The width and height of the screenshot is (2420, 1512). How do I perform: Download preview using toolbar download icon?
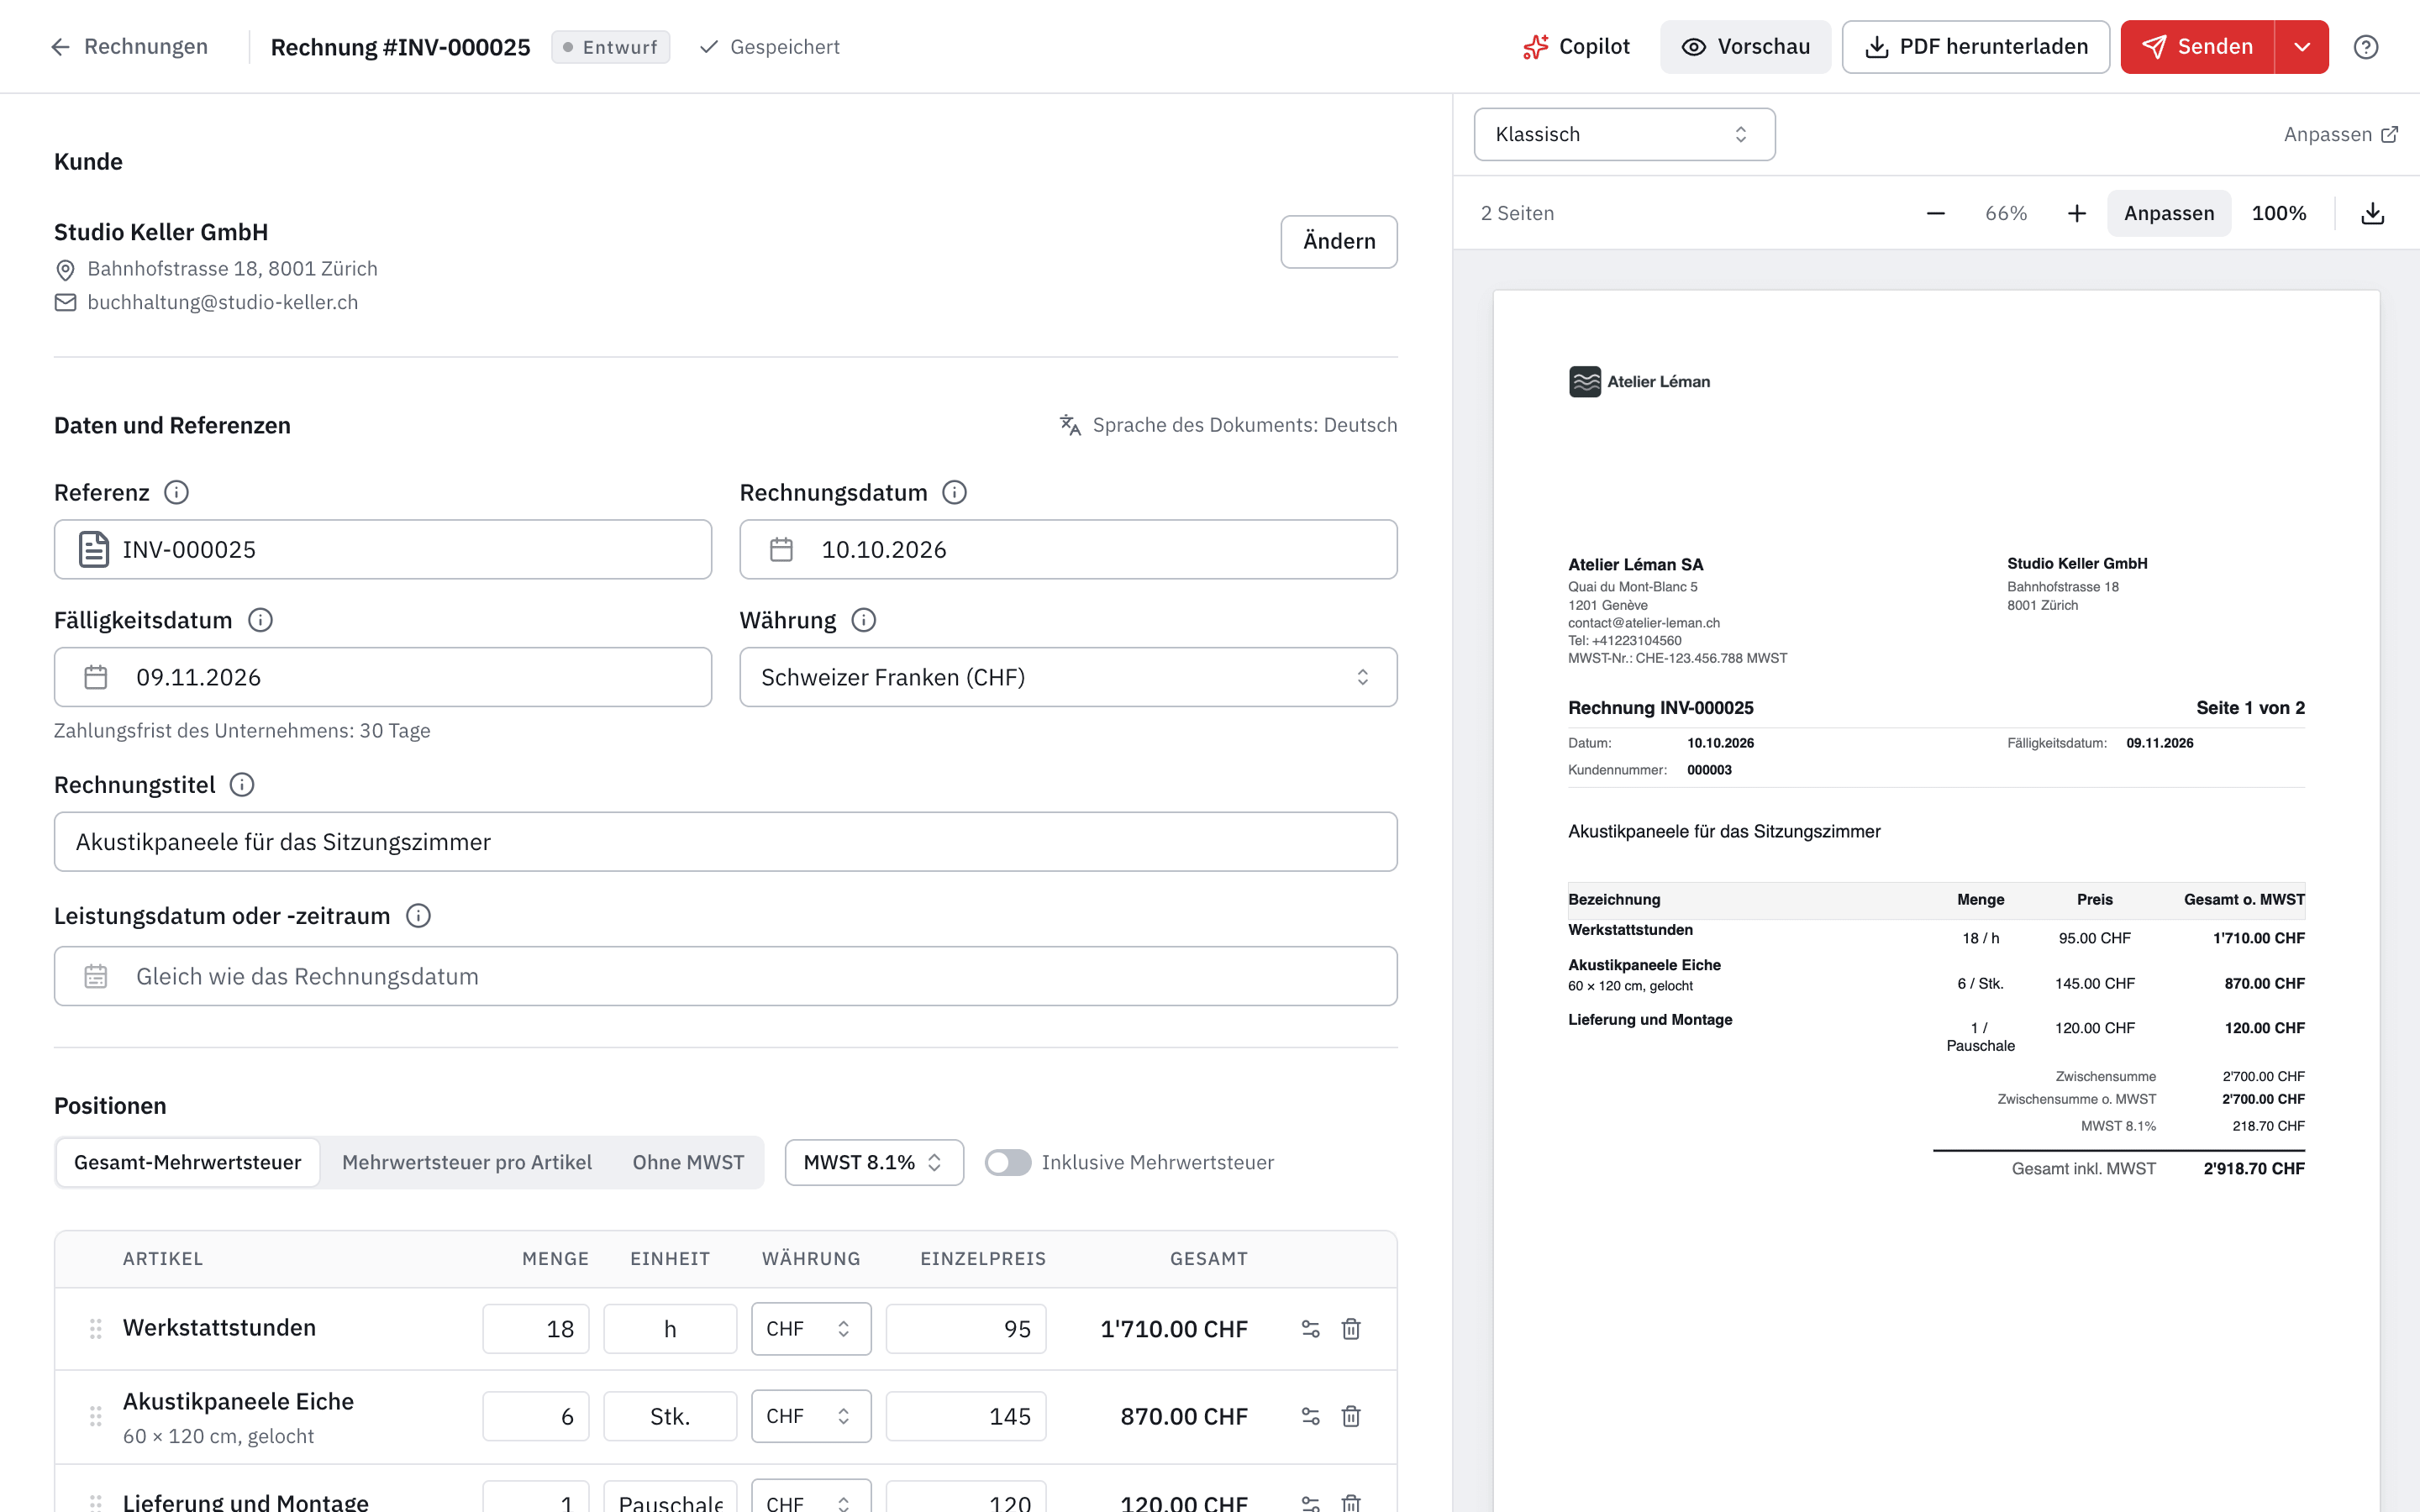[2373, 213]
